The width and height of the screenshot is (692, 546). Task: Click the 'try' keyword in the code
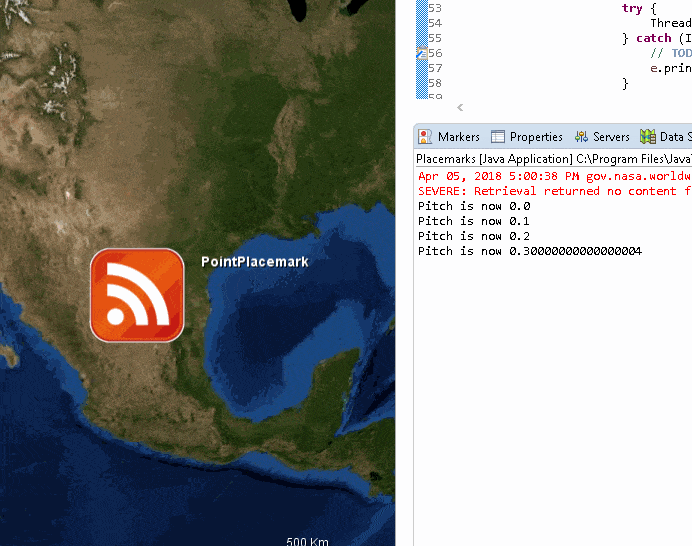[632, 8]
